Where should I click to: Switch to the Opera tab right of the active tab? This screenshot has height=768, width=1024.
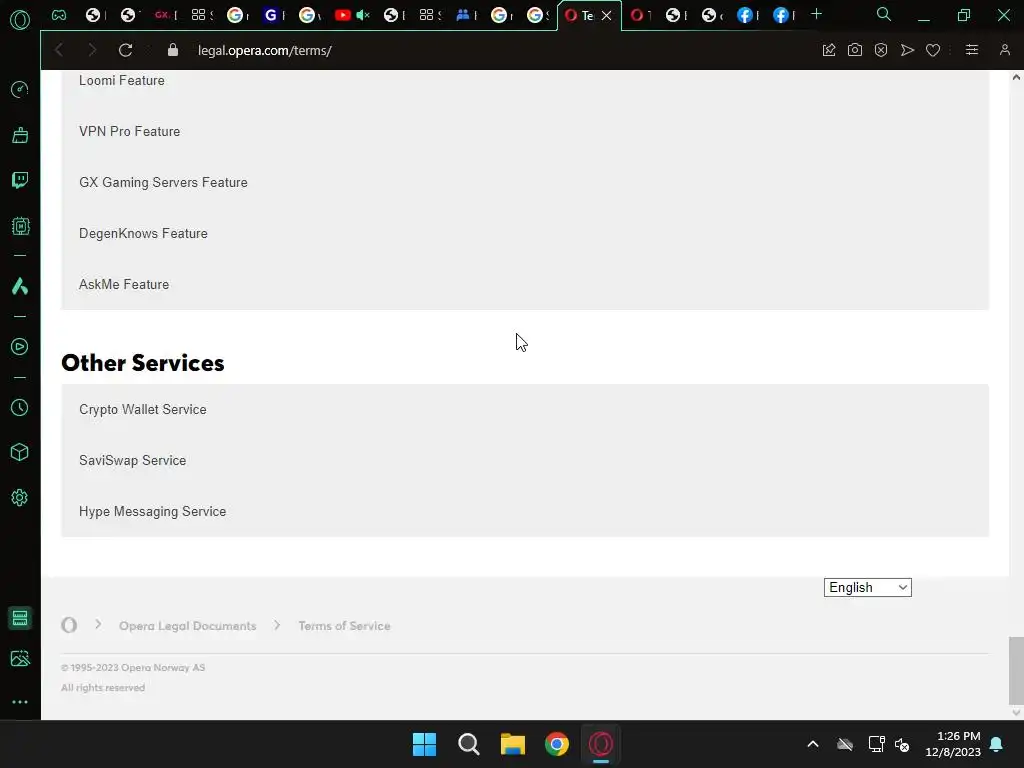639,15
